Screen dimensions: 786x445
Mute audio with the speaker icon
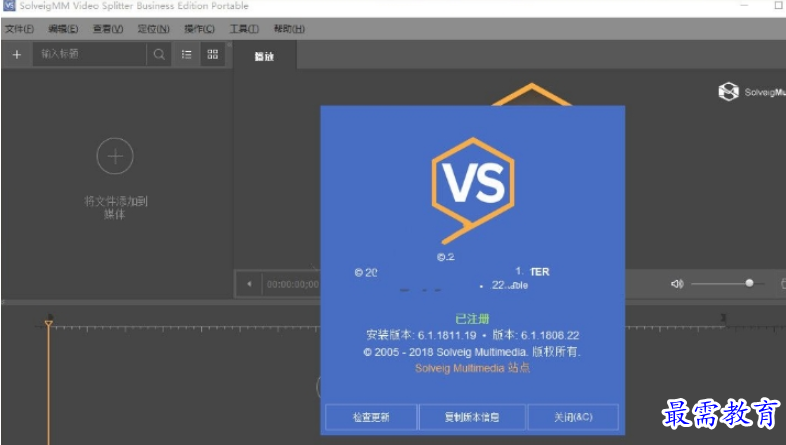[x=677, y=284]
